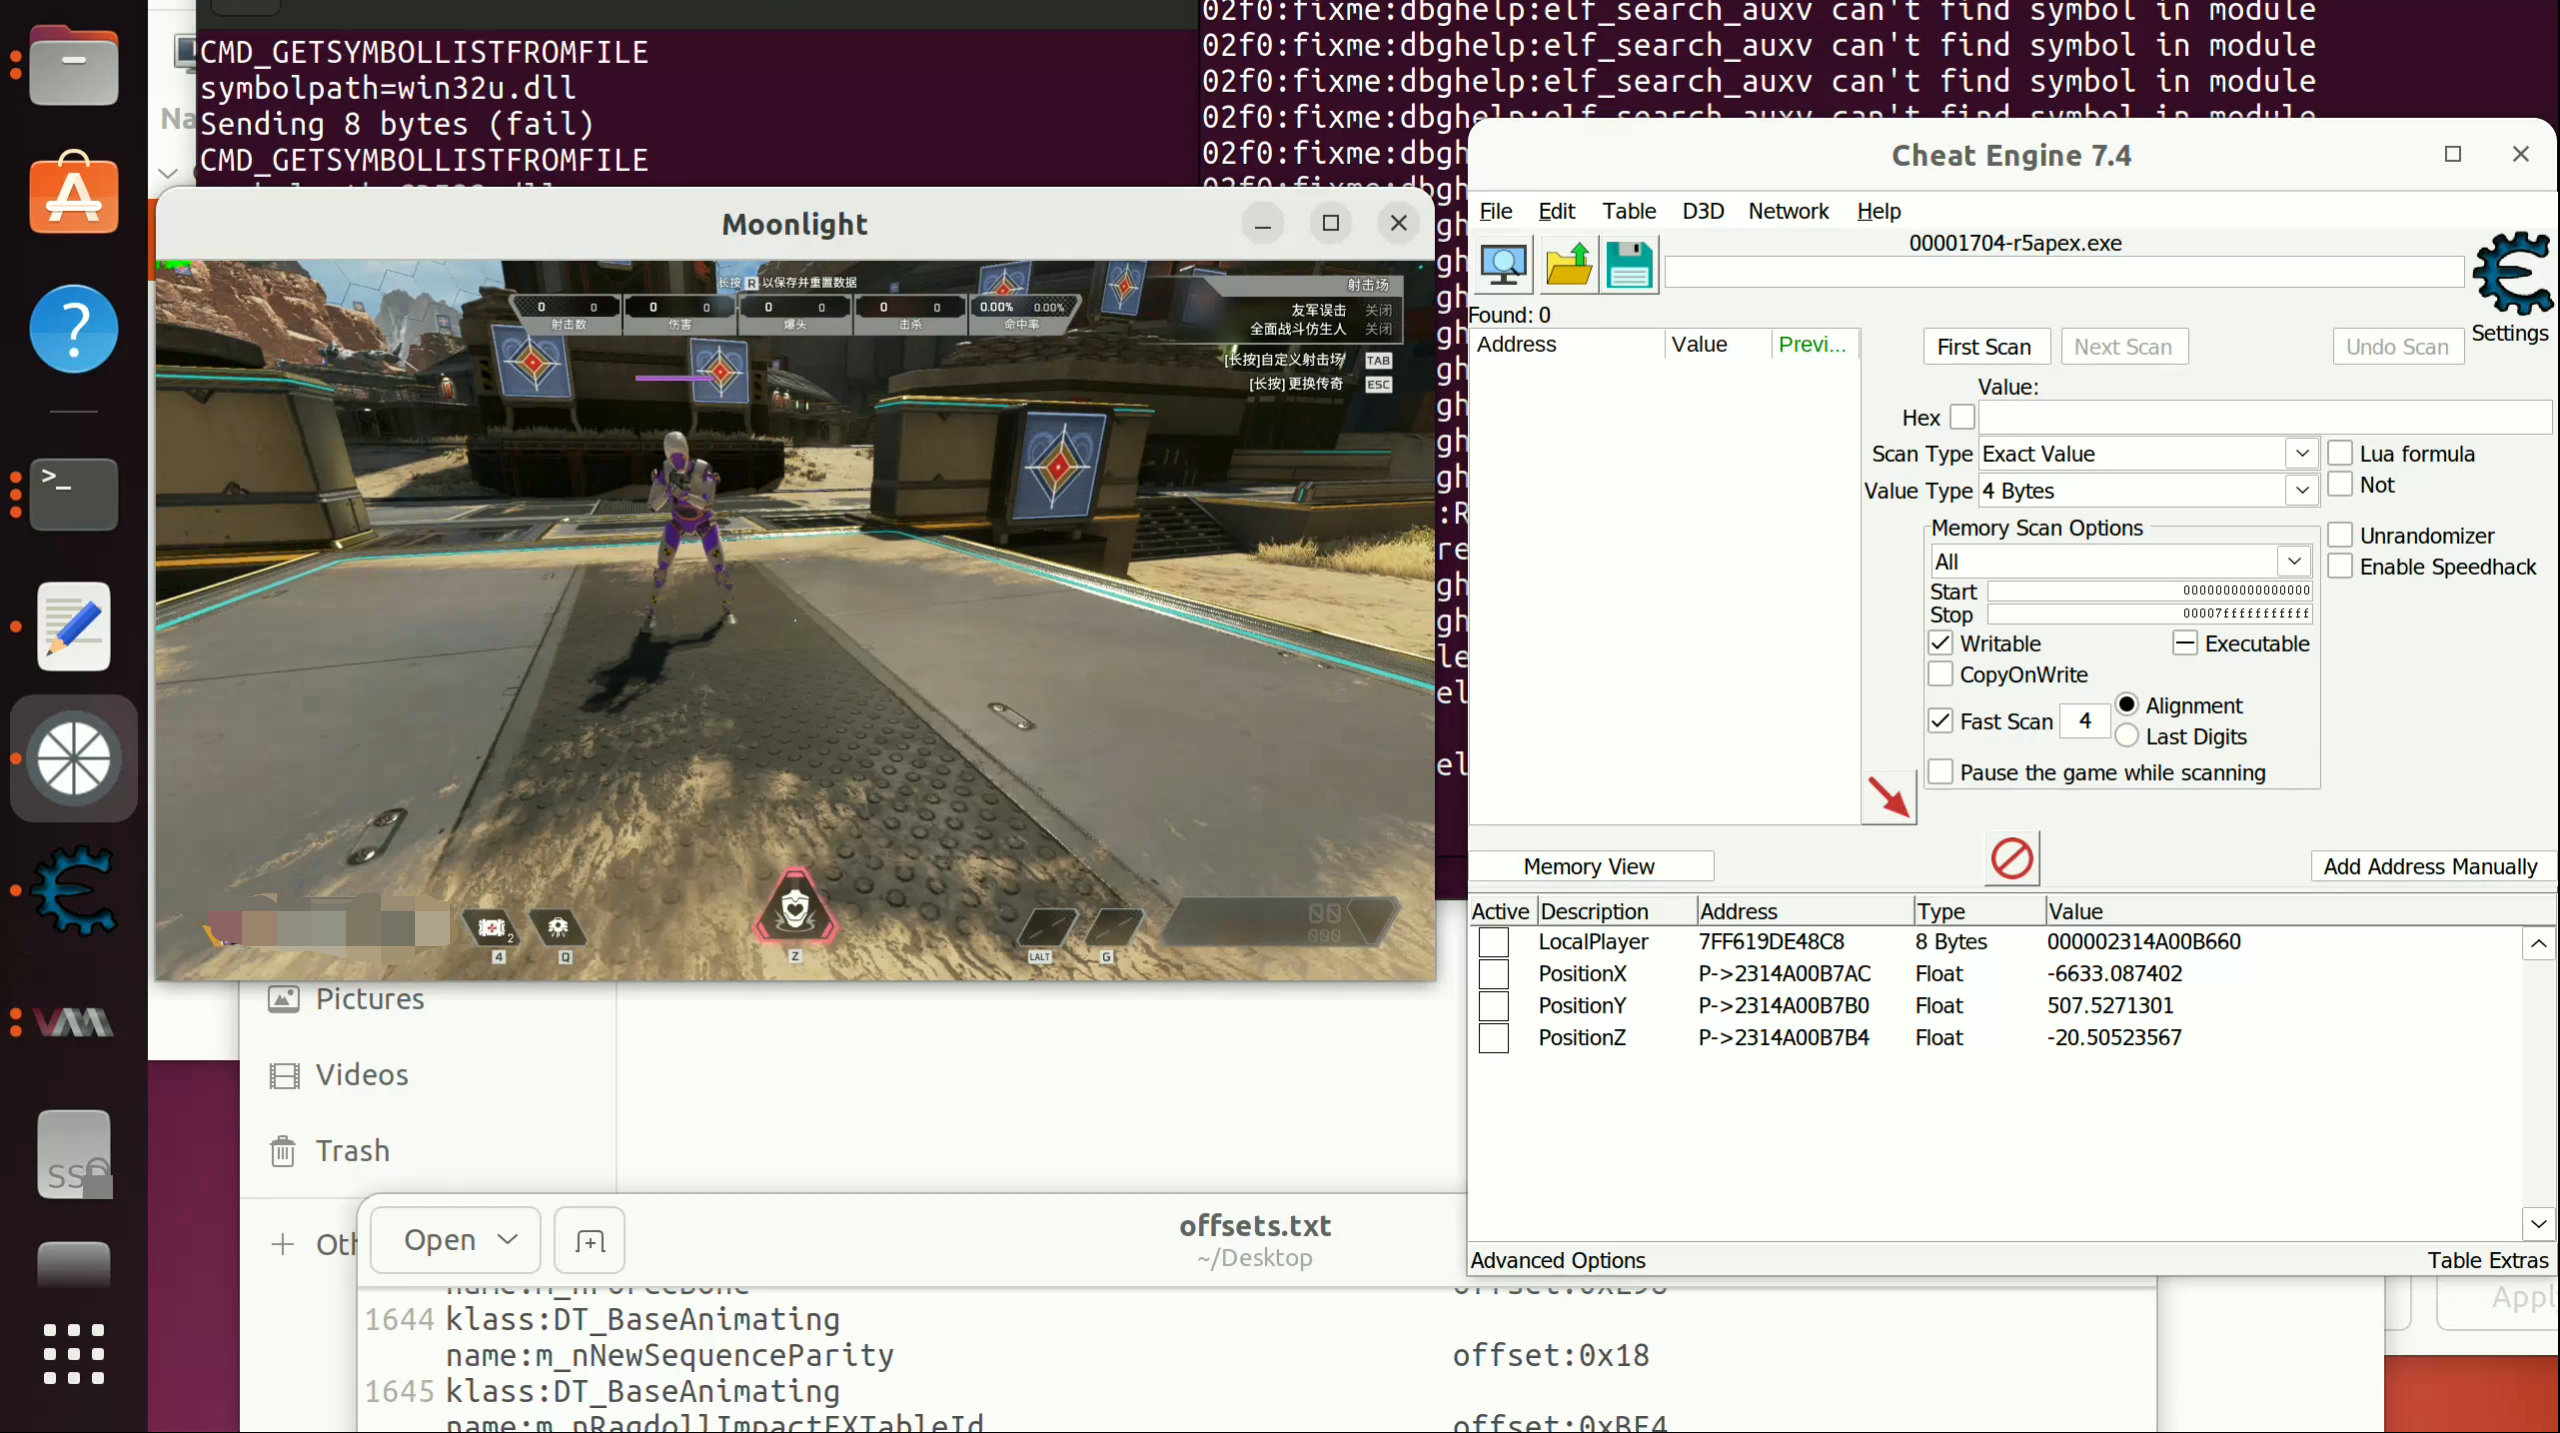Select the Last Digits radio button
Viewport: 2560px width, 1433px height.
(x=2127, y=737)
